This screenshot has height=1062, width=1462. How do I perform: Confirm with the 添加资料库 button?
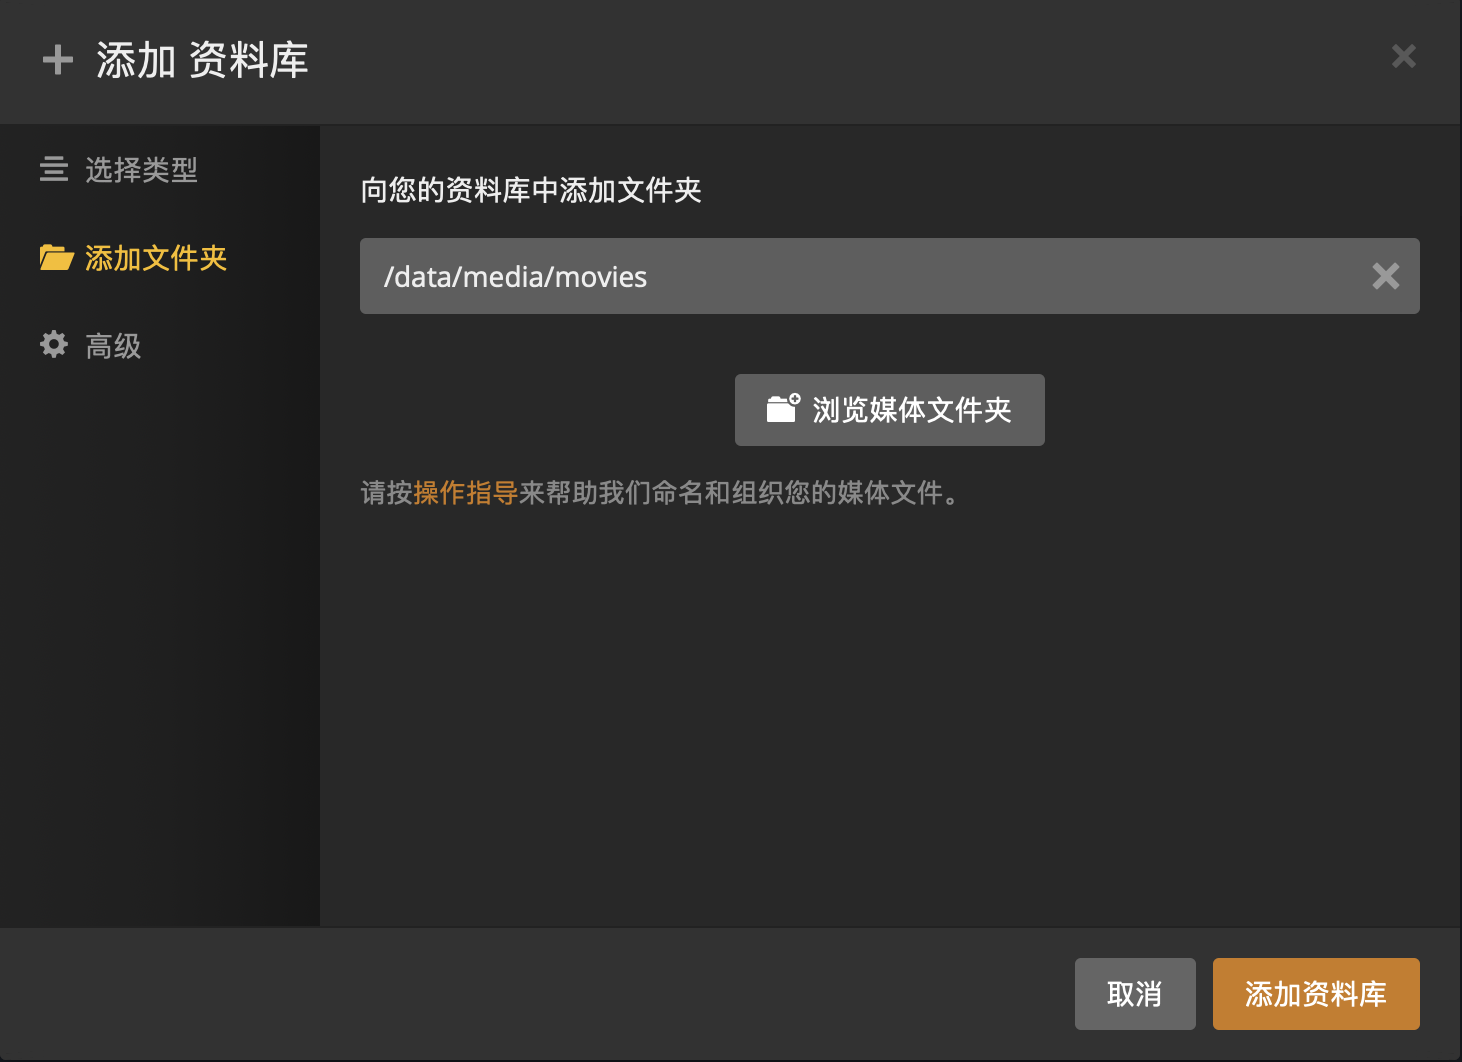point(1315,994)
